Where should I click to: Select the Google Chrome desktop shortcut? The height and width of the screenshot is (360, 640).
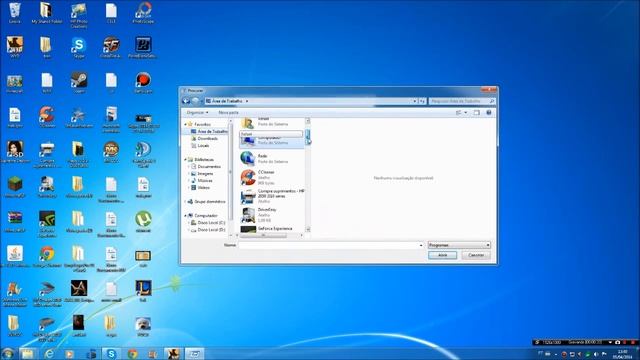pyautogui.click(x=47, y=257)
